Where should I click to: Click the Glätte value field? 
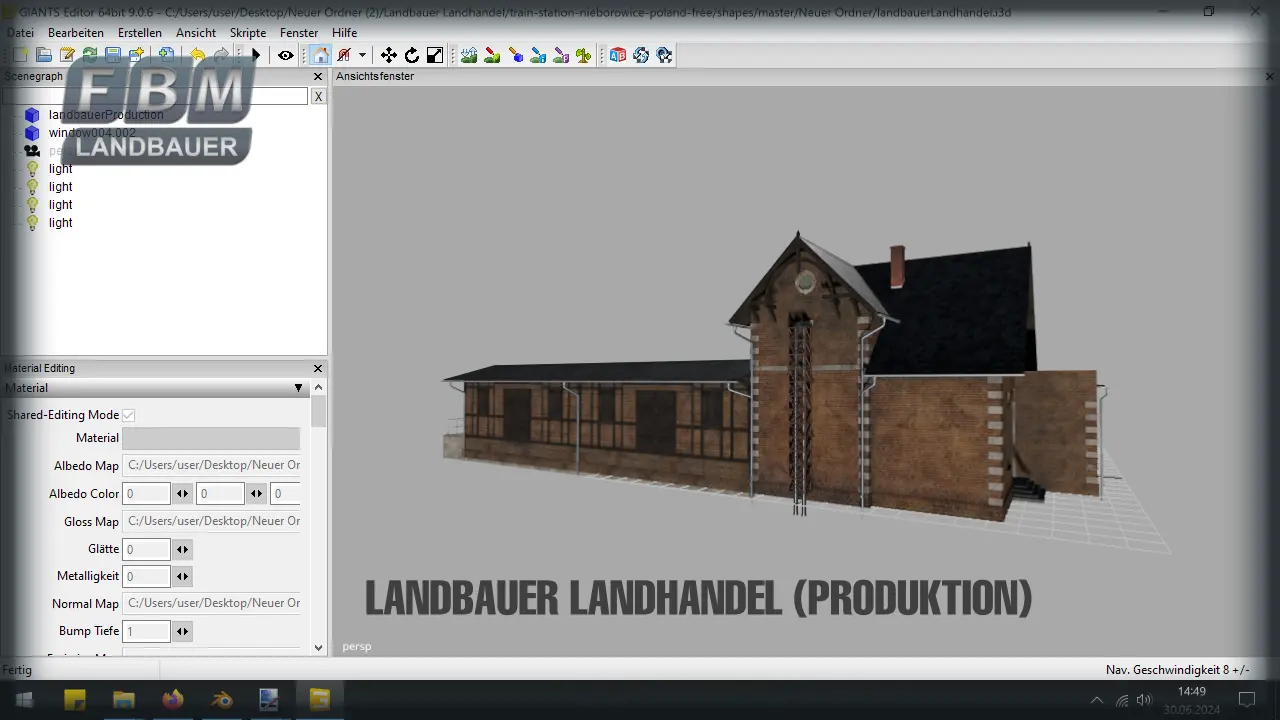click(146, 549)
